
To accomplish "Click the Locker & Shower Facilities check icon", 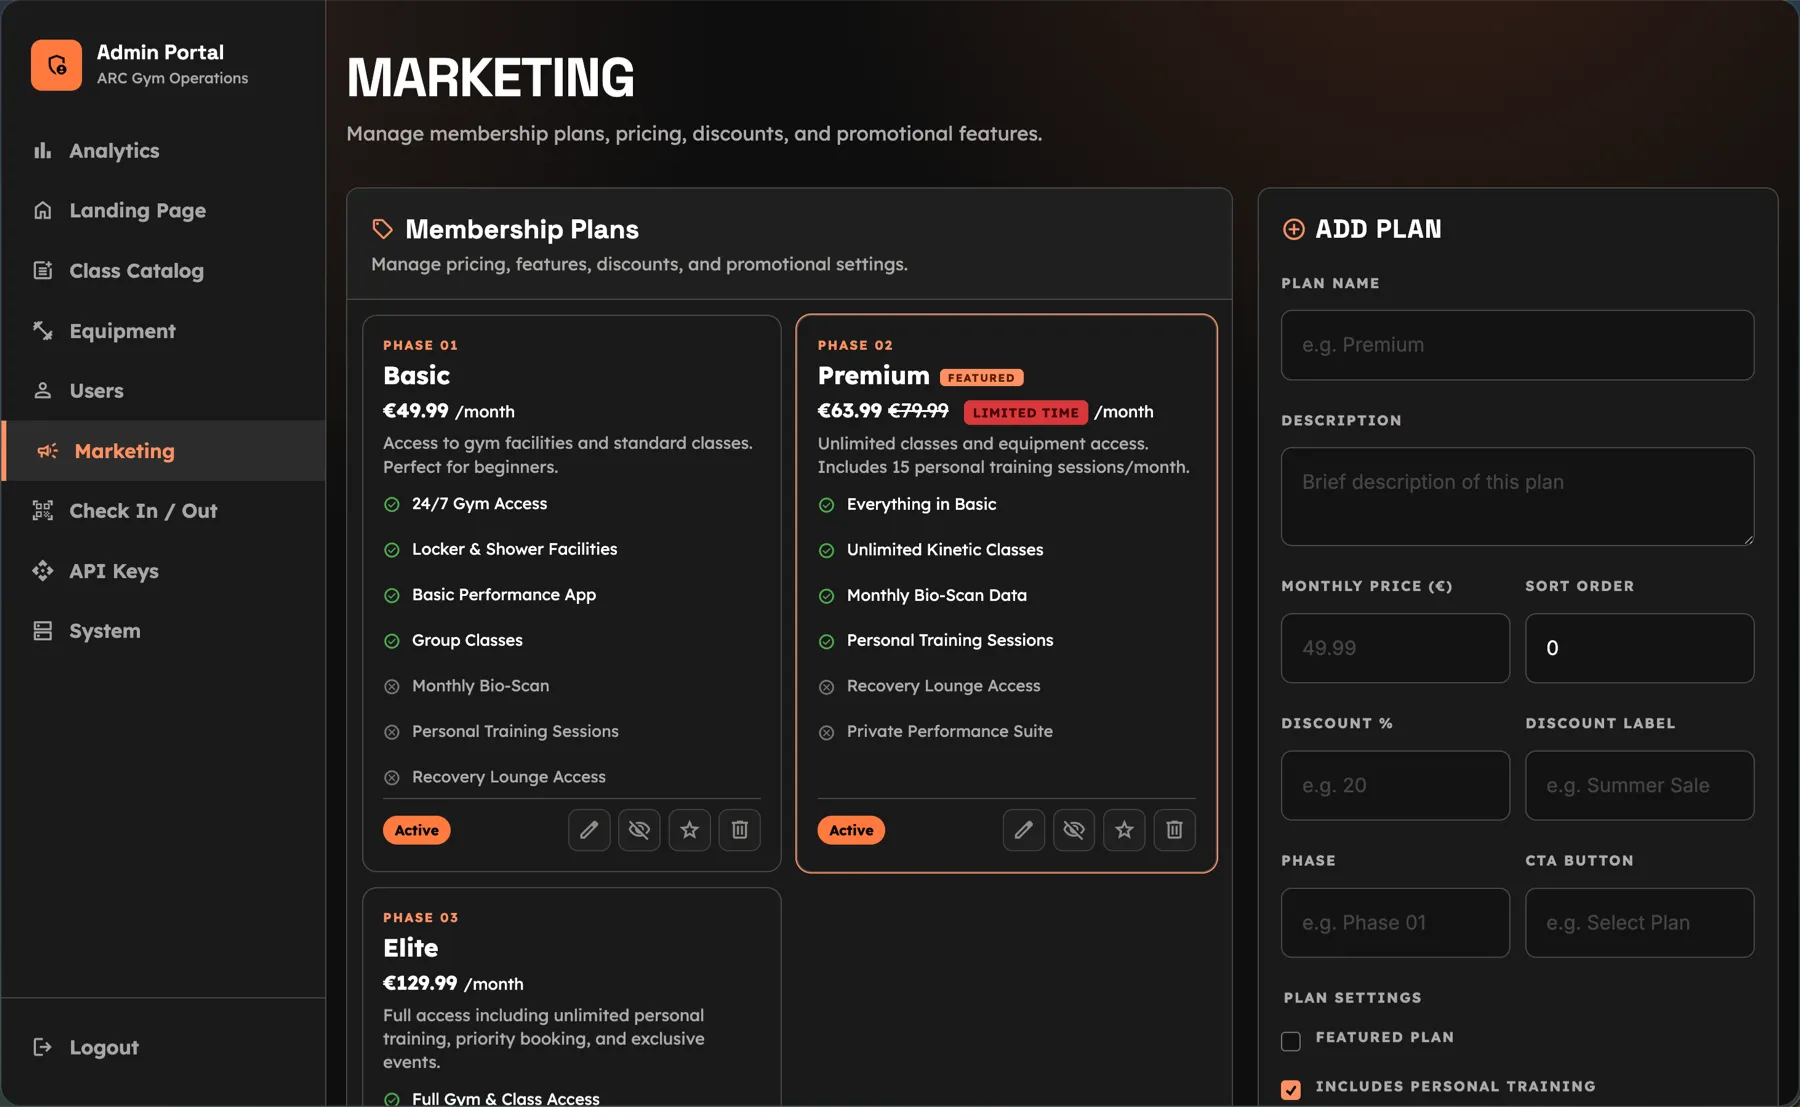I will [x=392, y=550].
